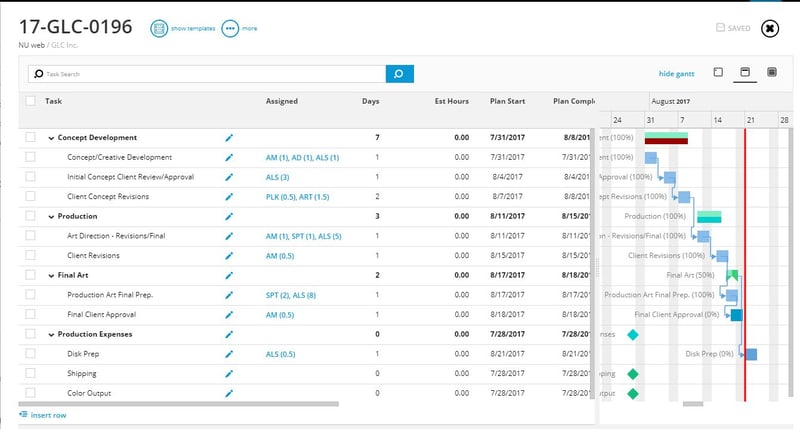
Task: Click the insert row link
Action: (48, 415)
